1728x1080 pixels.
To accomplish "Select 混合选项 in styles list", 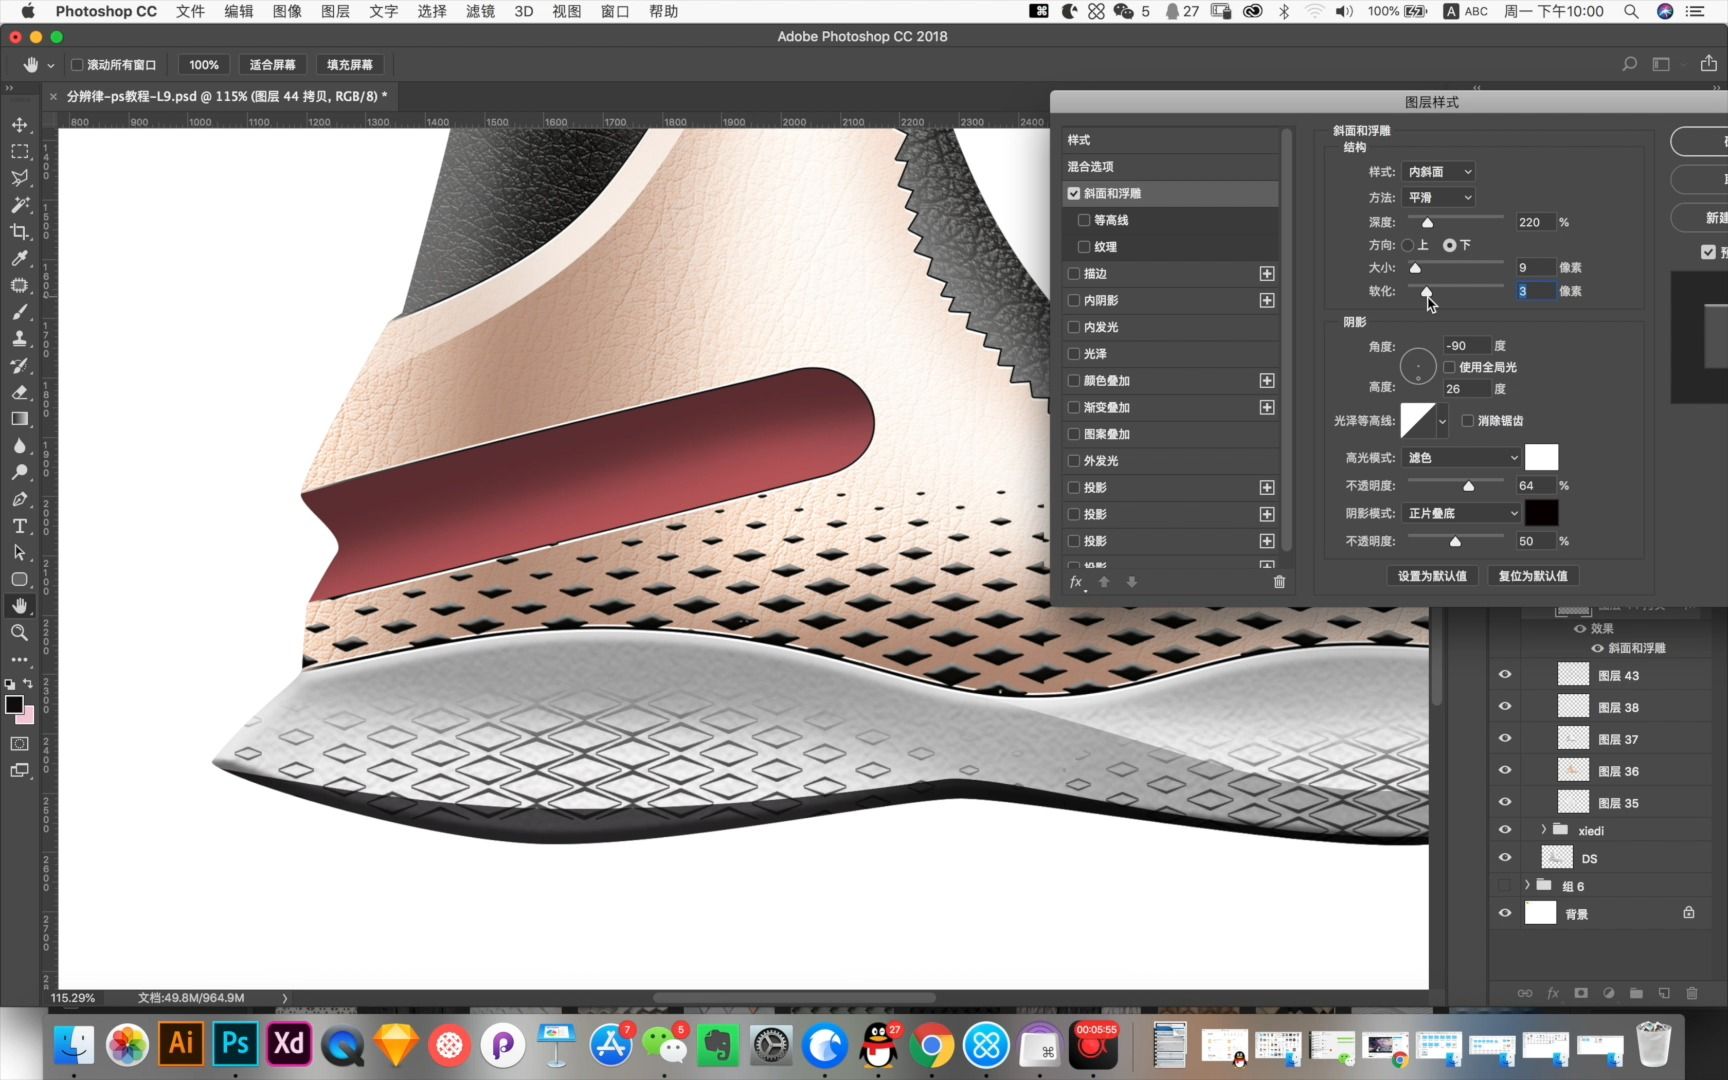I will [x=1172, y=167].
